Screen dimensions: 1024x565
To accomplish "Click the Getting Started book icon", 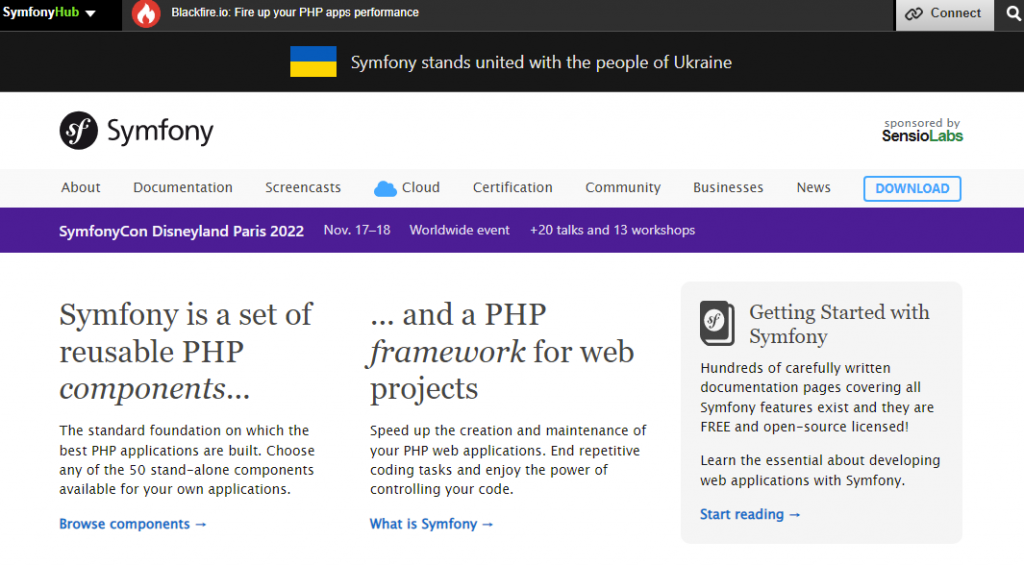I will tap(717, 323).
